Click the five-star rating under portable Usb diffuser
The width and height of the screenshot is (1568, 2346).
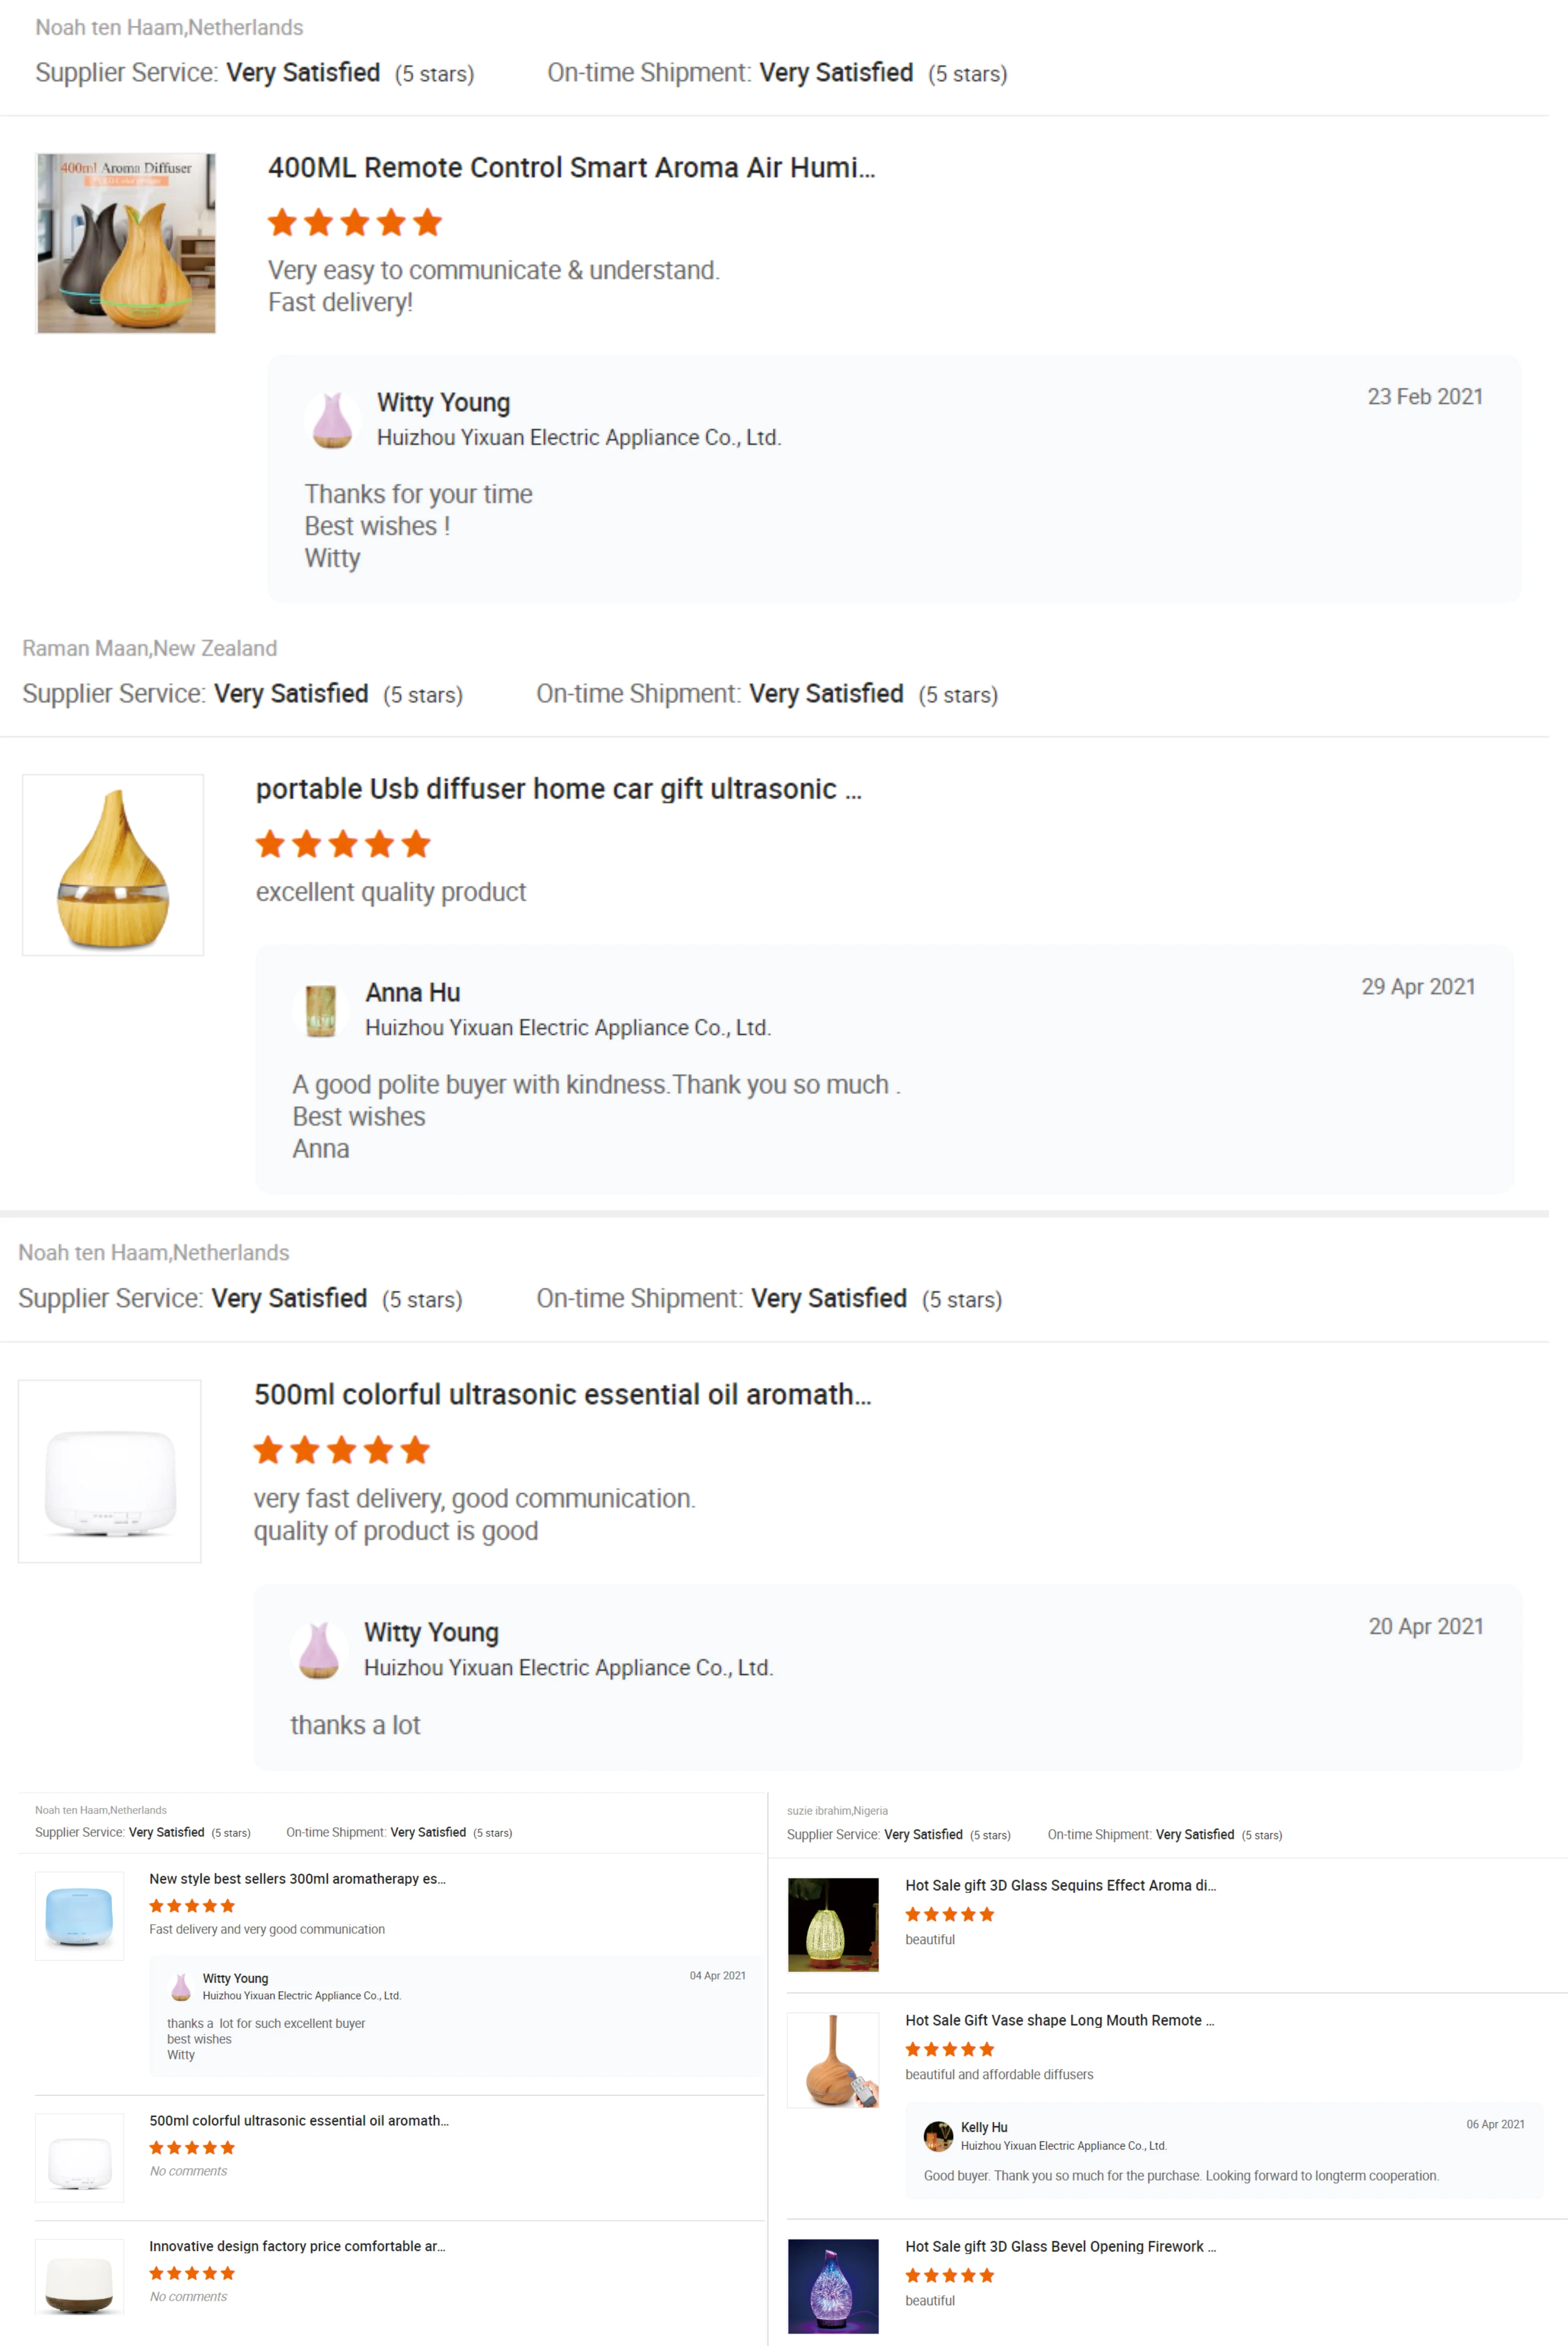coord(343,844)
